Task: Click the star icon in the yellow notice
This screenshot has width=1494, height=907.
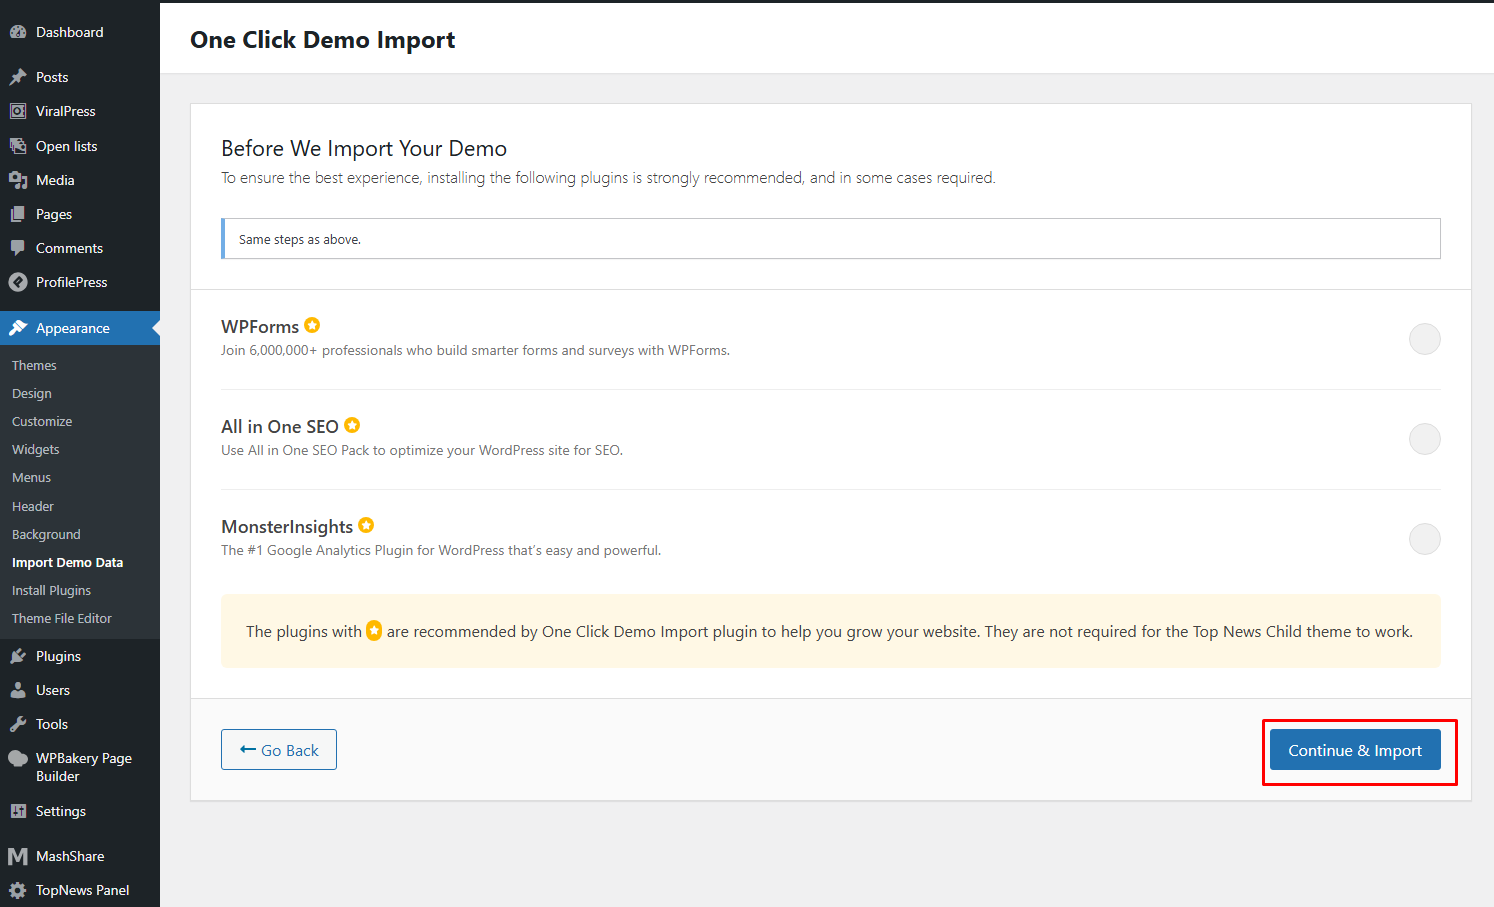Action: [374, 631]
